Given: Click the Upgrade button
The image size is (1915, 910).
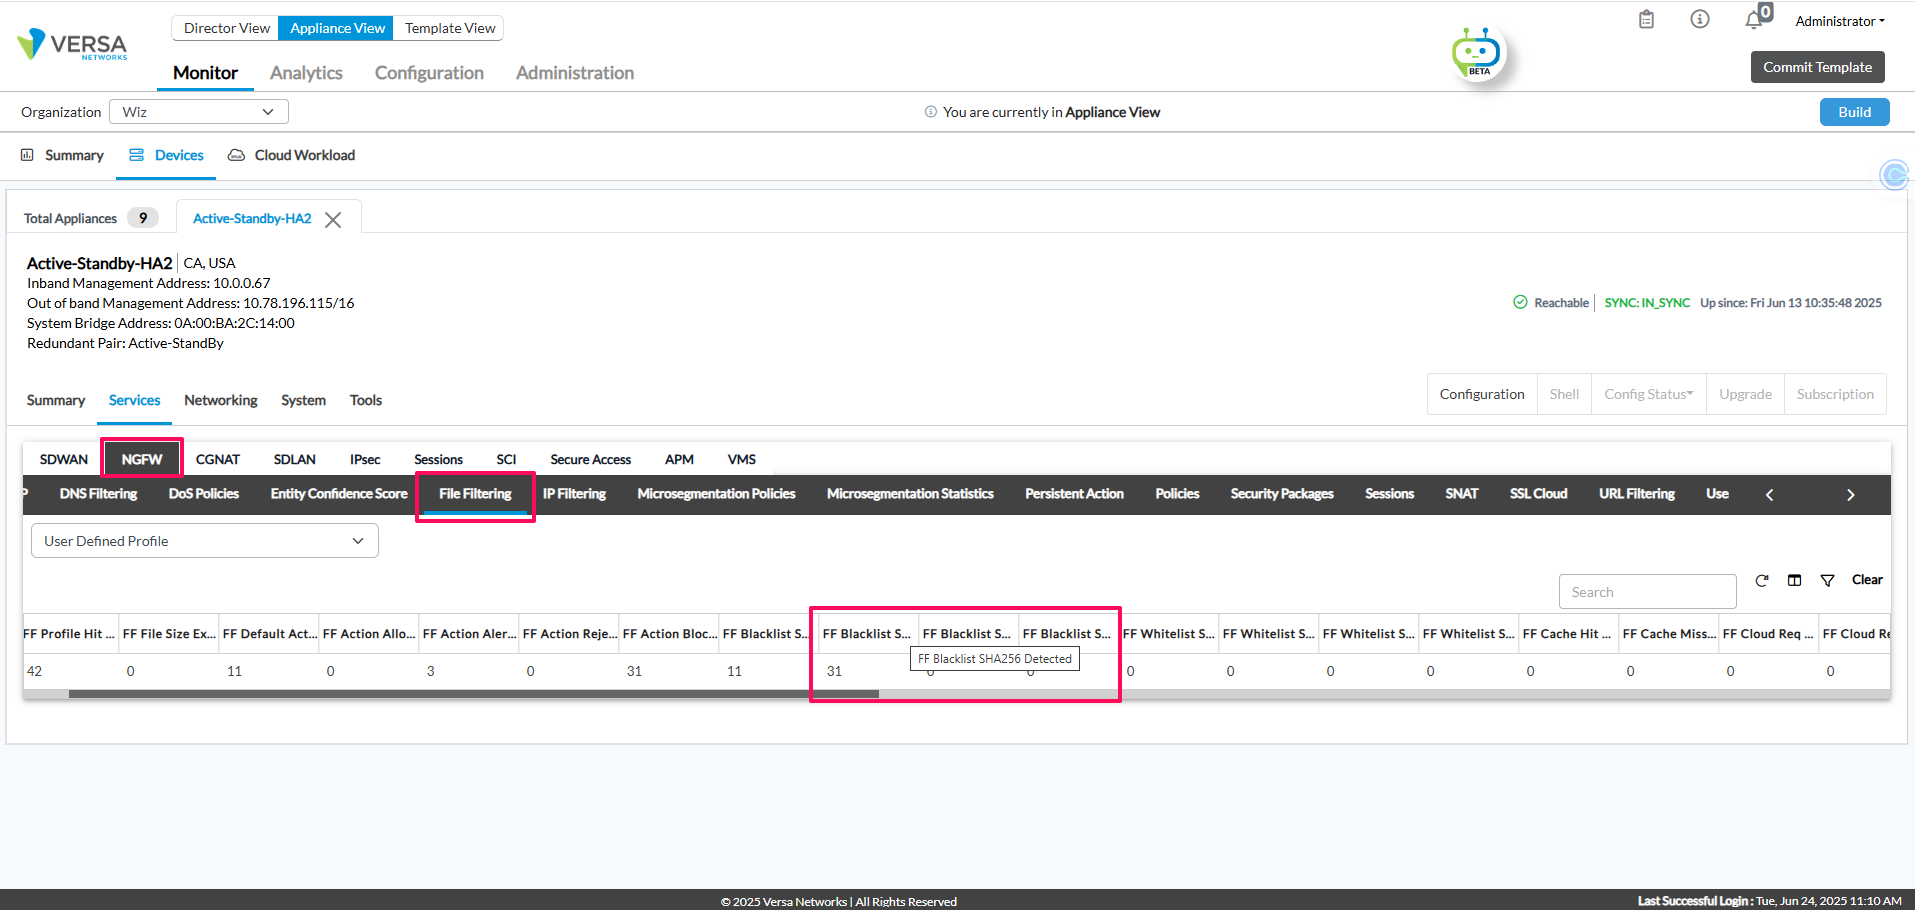Looking at the screenshot, I should click(x=1745, y=394).
